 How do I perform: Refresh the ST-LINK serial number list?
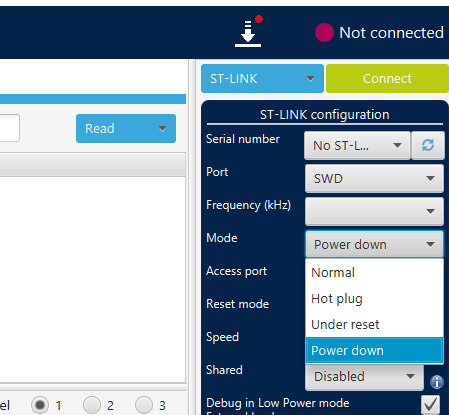tap(428, 145)
